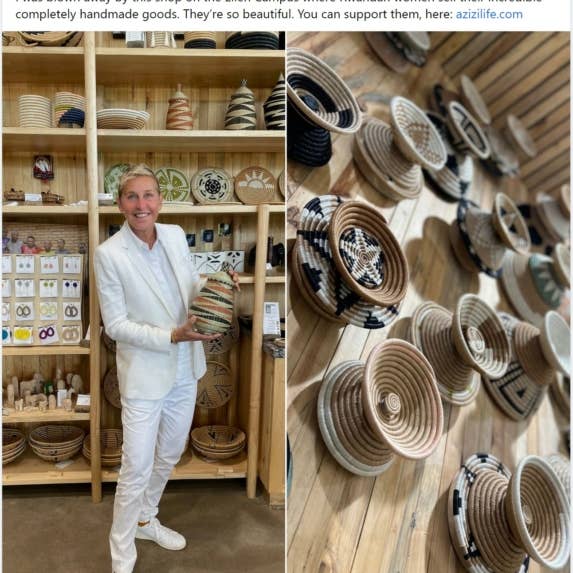Click the green patterned woven plate on shelf
The height and width of the screenshot is (573, 573).
point(172,185)
